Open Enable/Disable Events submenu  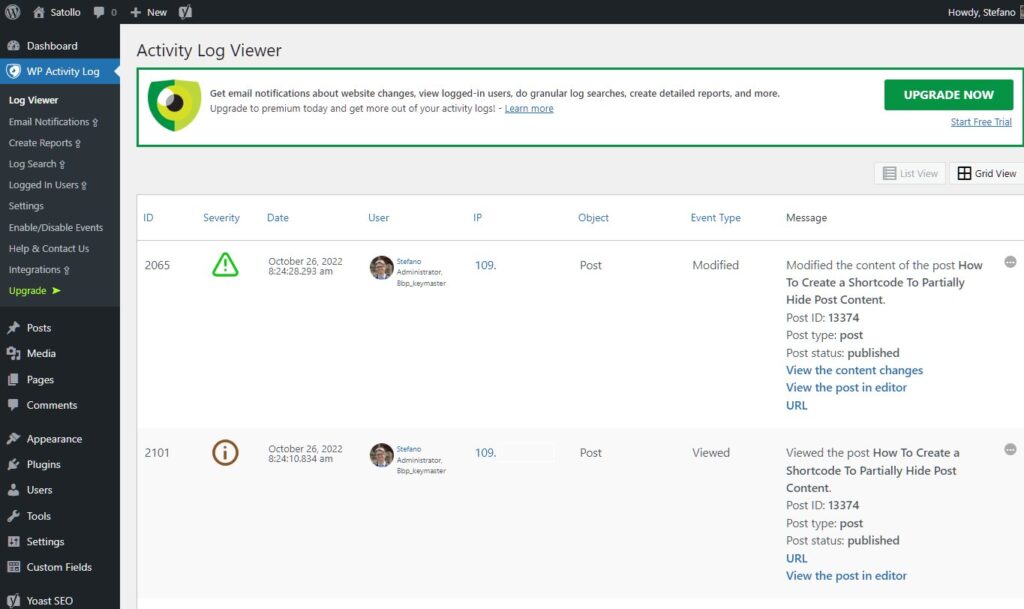(x=56, y=227)
